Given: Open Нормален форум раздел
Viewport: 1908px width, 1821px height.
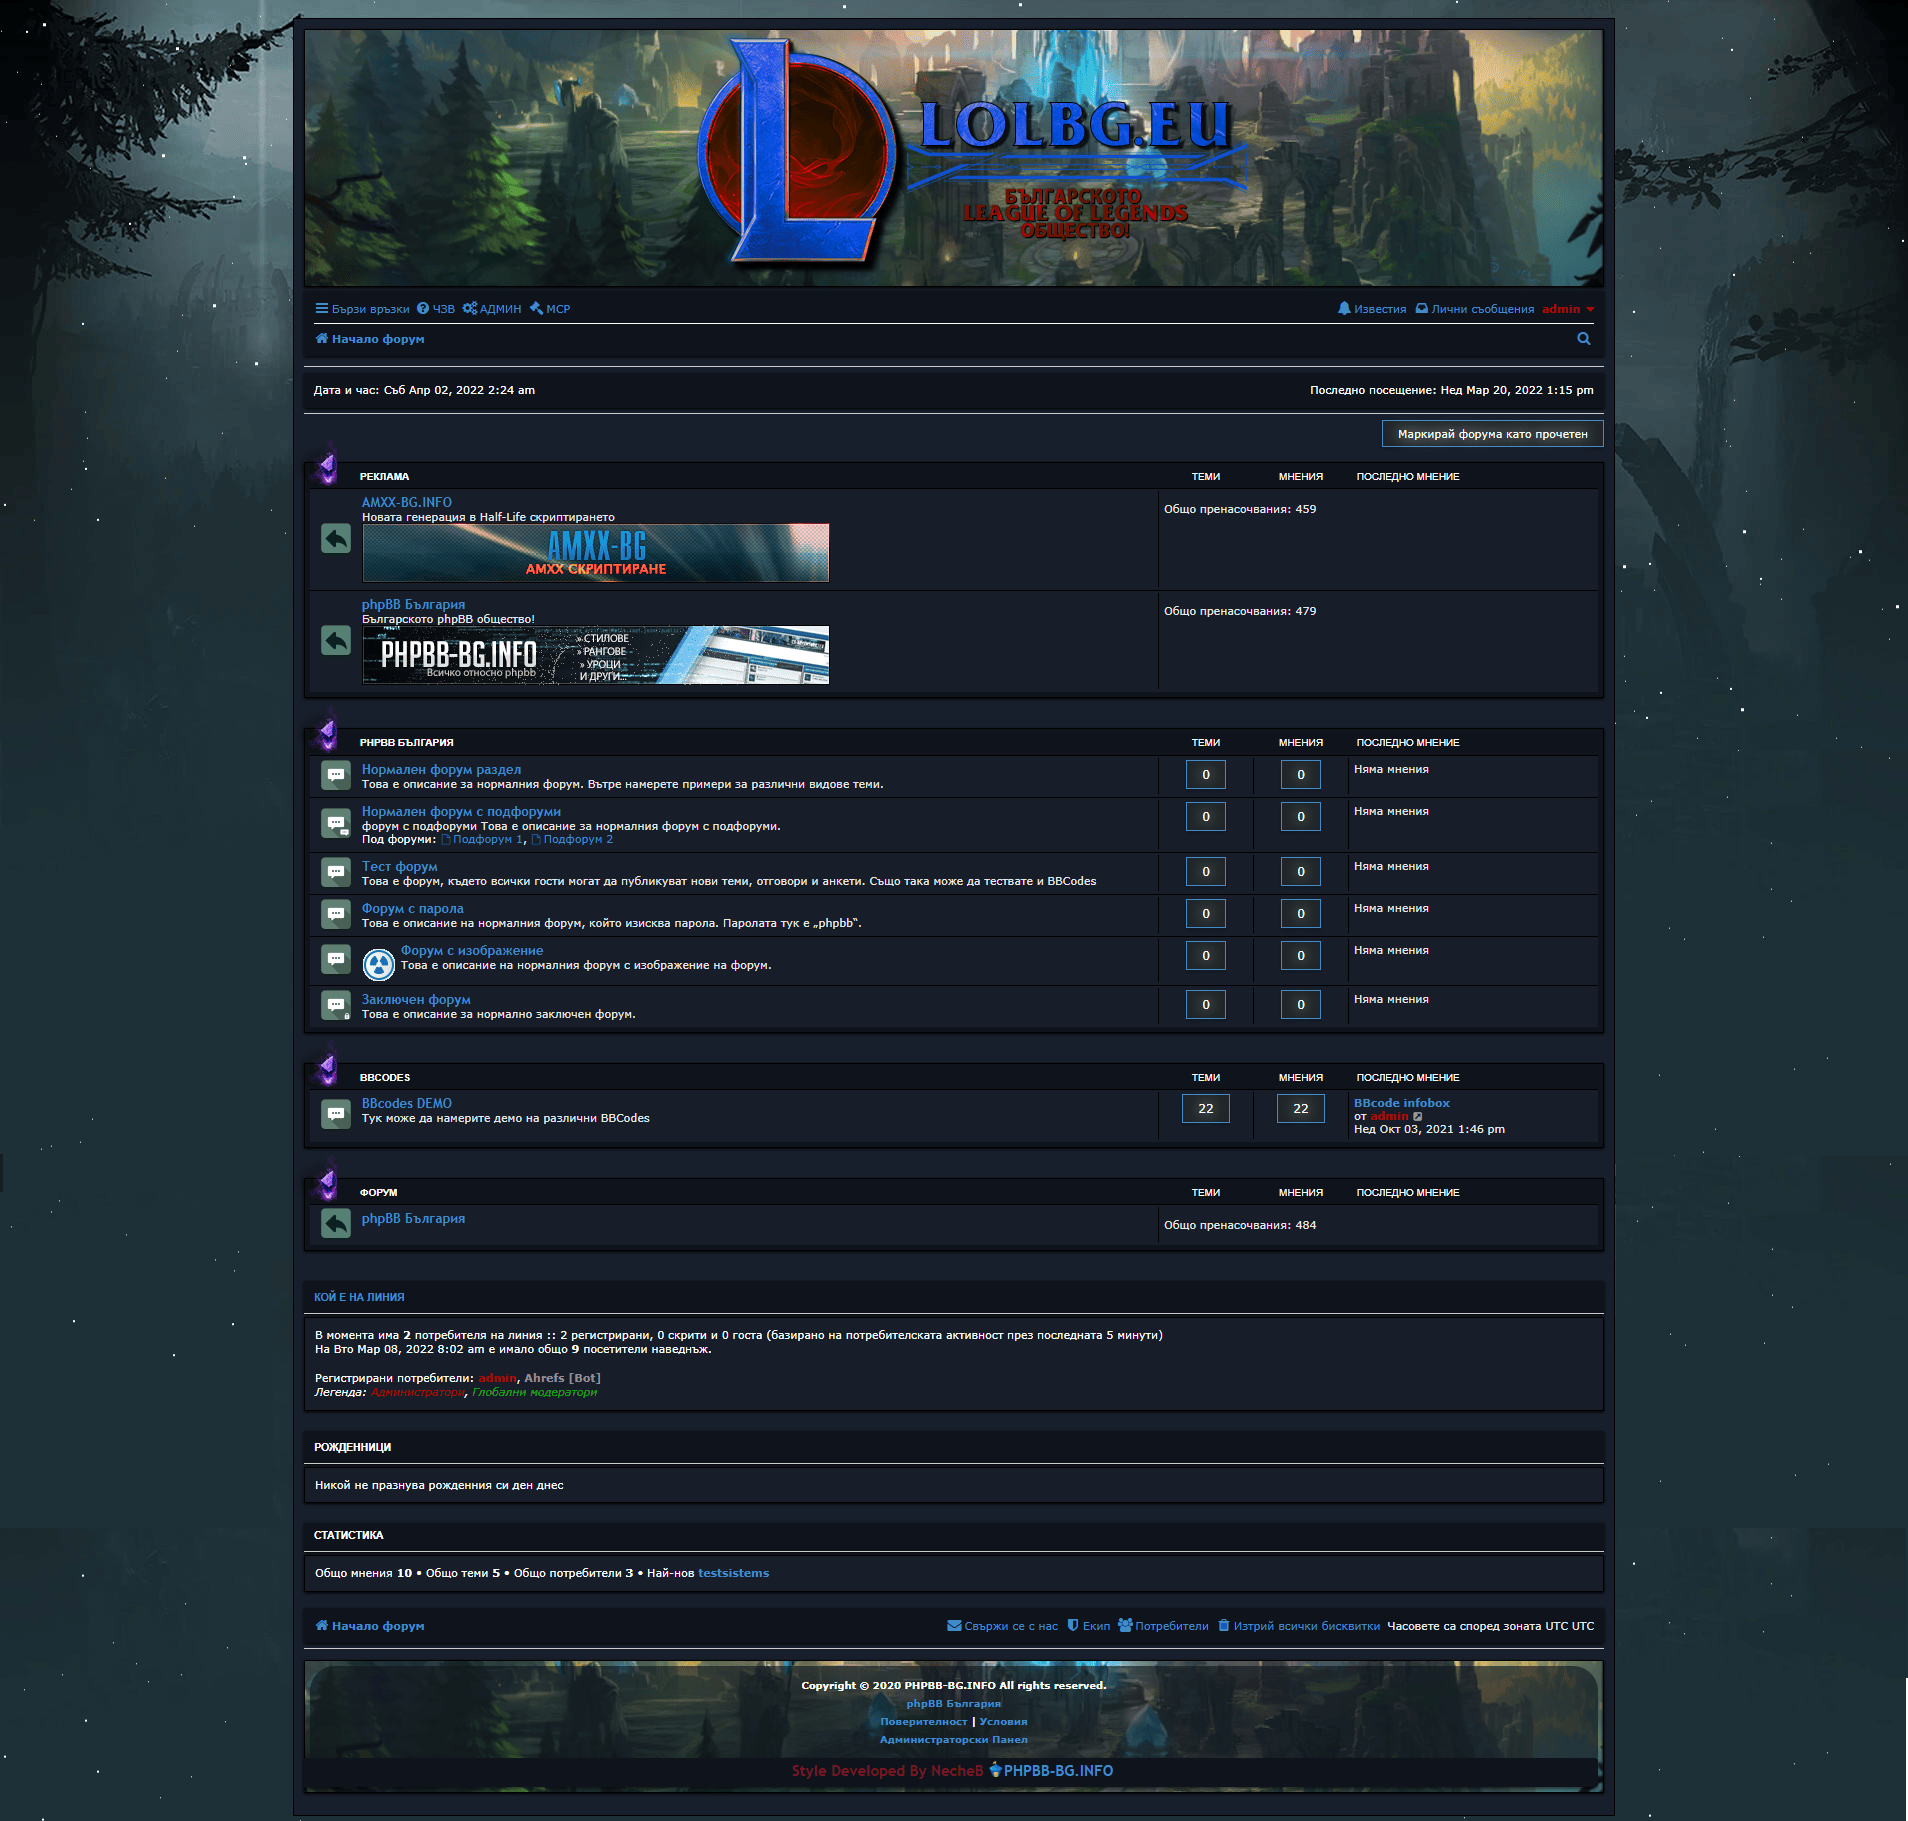Looking at the screenshot, I should tap(441, 769).
